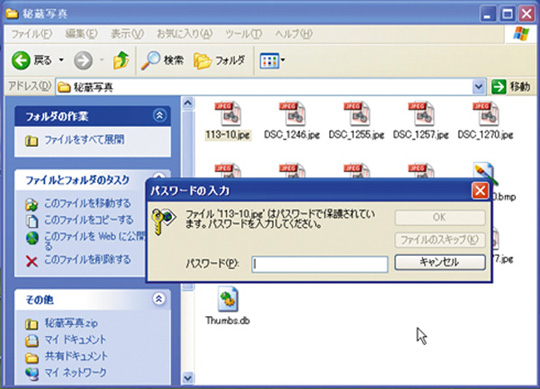Open the お気に入り(A) menu

pos(184,34)
